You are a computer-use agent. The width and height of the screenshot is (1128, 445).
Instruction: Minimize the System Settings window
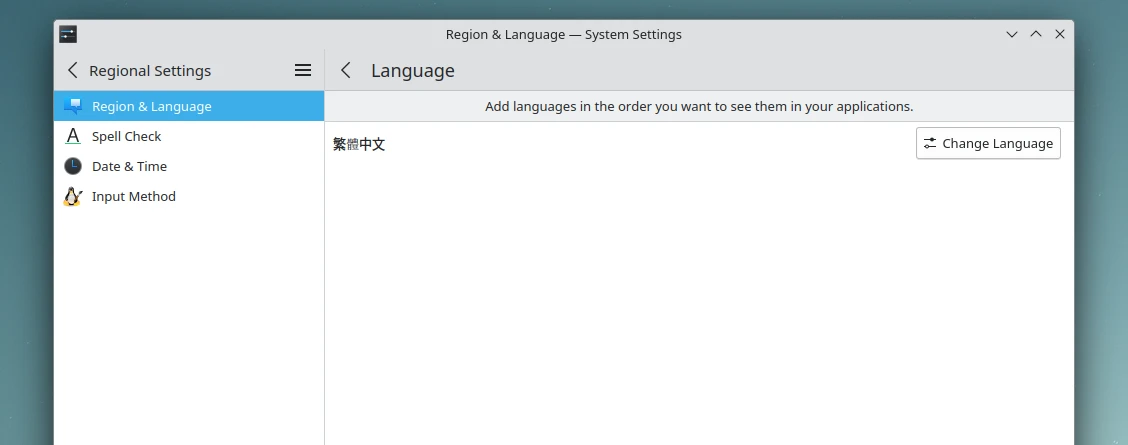(1012, 34)
